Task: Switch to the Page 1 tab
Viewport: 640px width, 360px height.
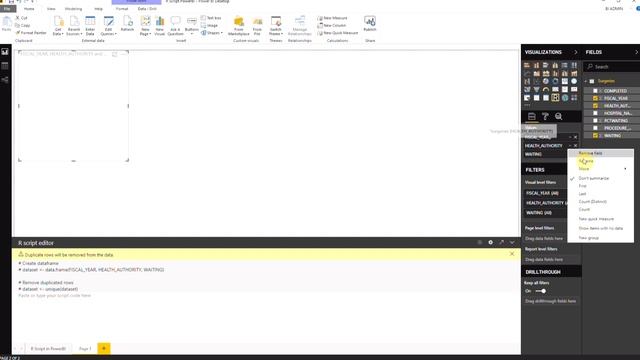Action: (x=85, y=349)
